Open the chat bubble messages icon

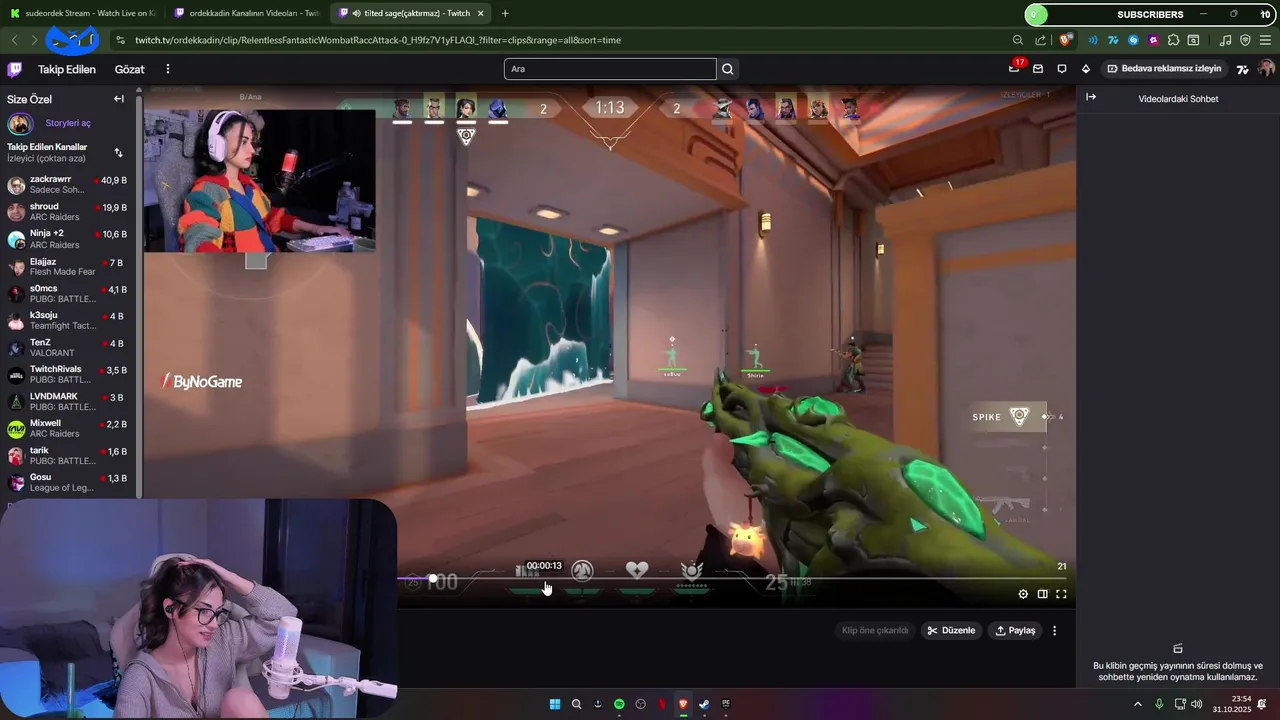point(1062,69)
